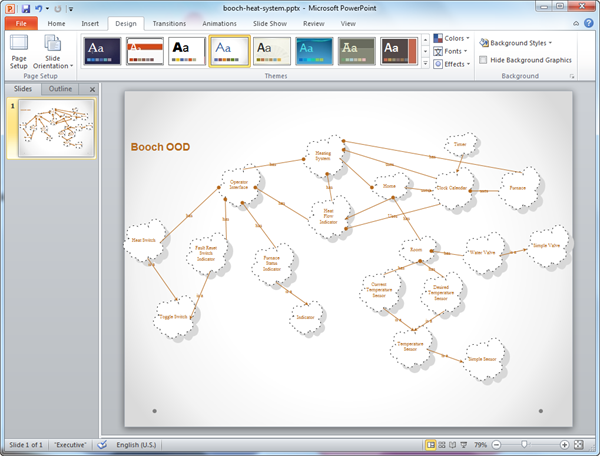This screenshot has height=456, width=600.
Task: Apply the dark navy theme thumbnail
Action: click(102, 51)
